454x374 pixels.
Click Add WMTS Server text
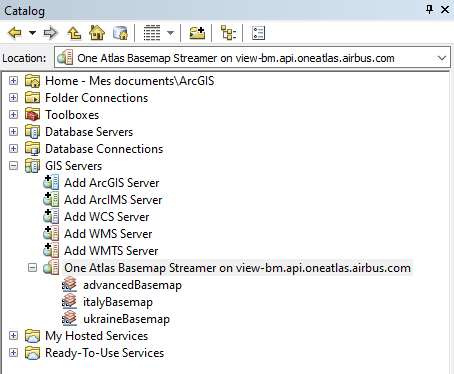[111, 251]
